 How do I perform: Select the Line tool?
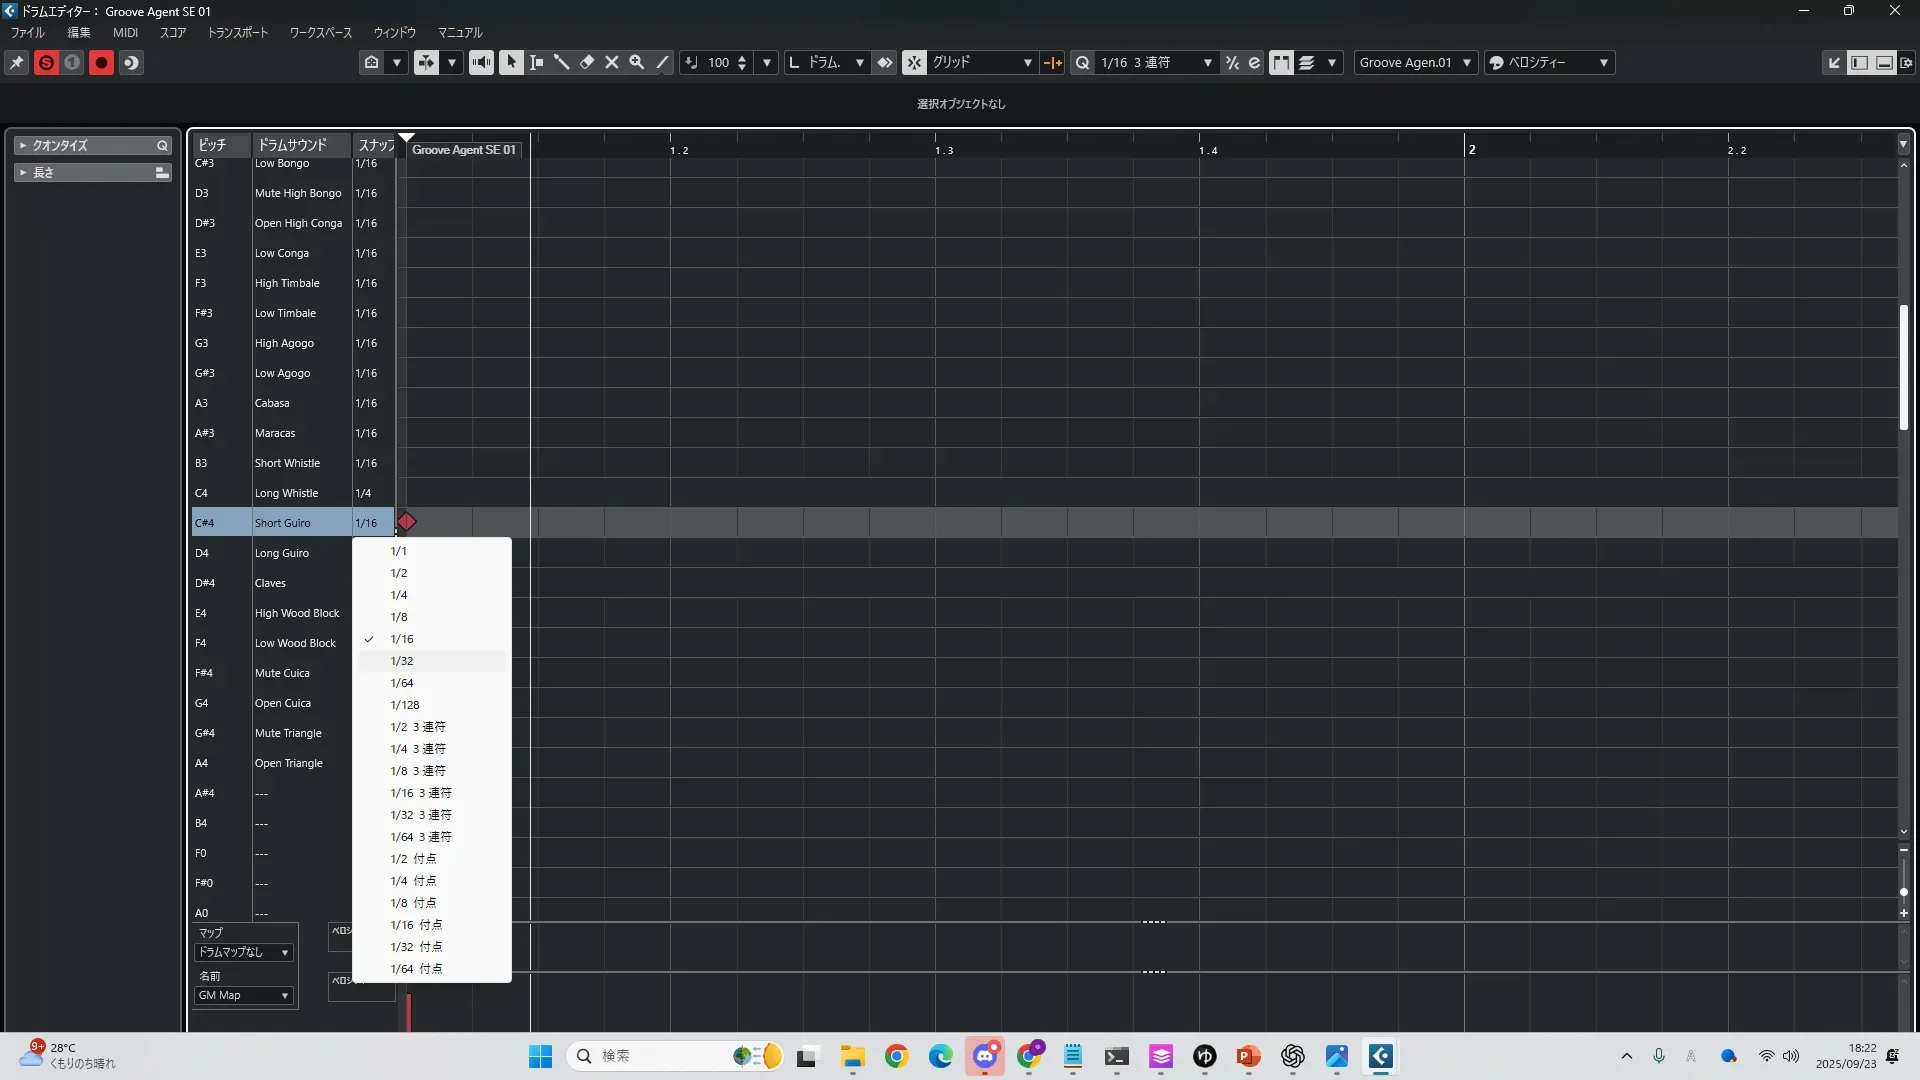(662, 62)
